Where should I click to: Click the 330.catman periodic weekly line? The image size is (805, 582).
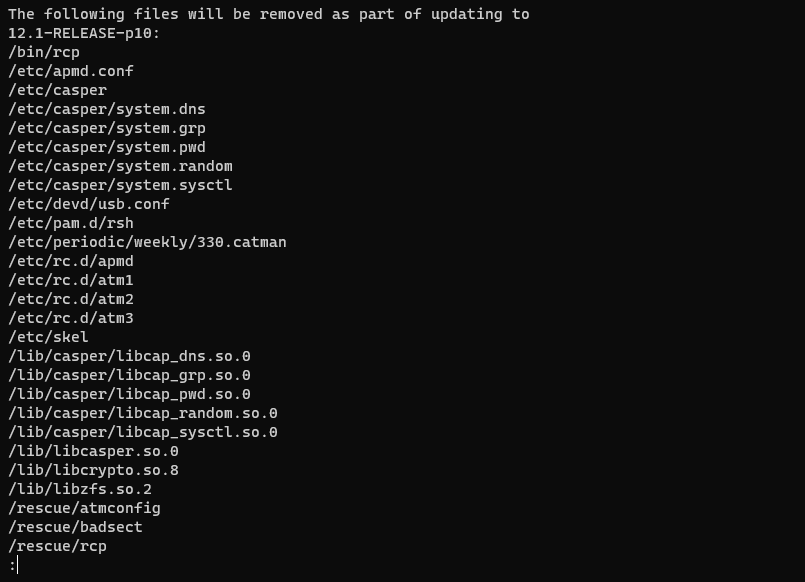[147, 242]
